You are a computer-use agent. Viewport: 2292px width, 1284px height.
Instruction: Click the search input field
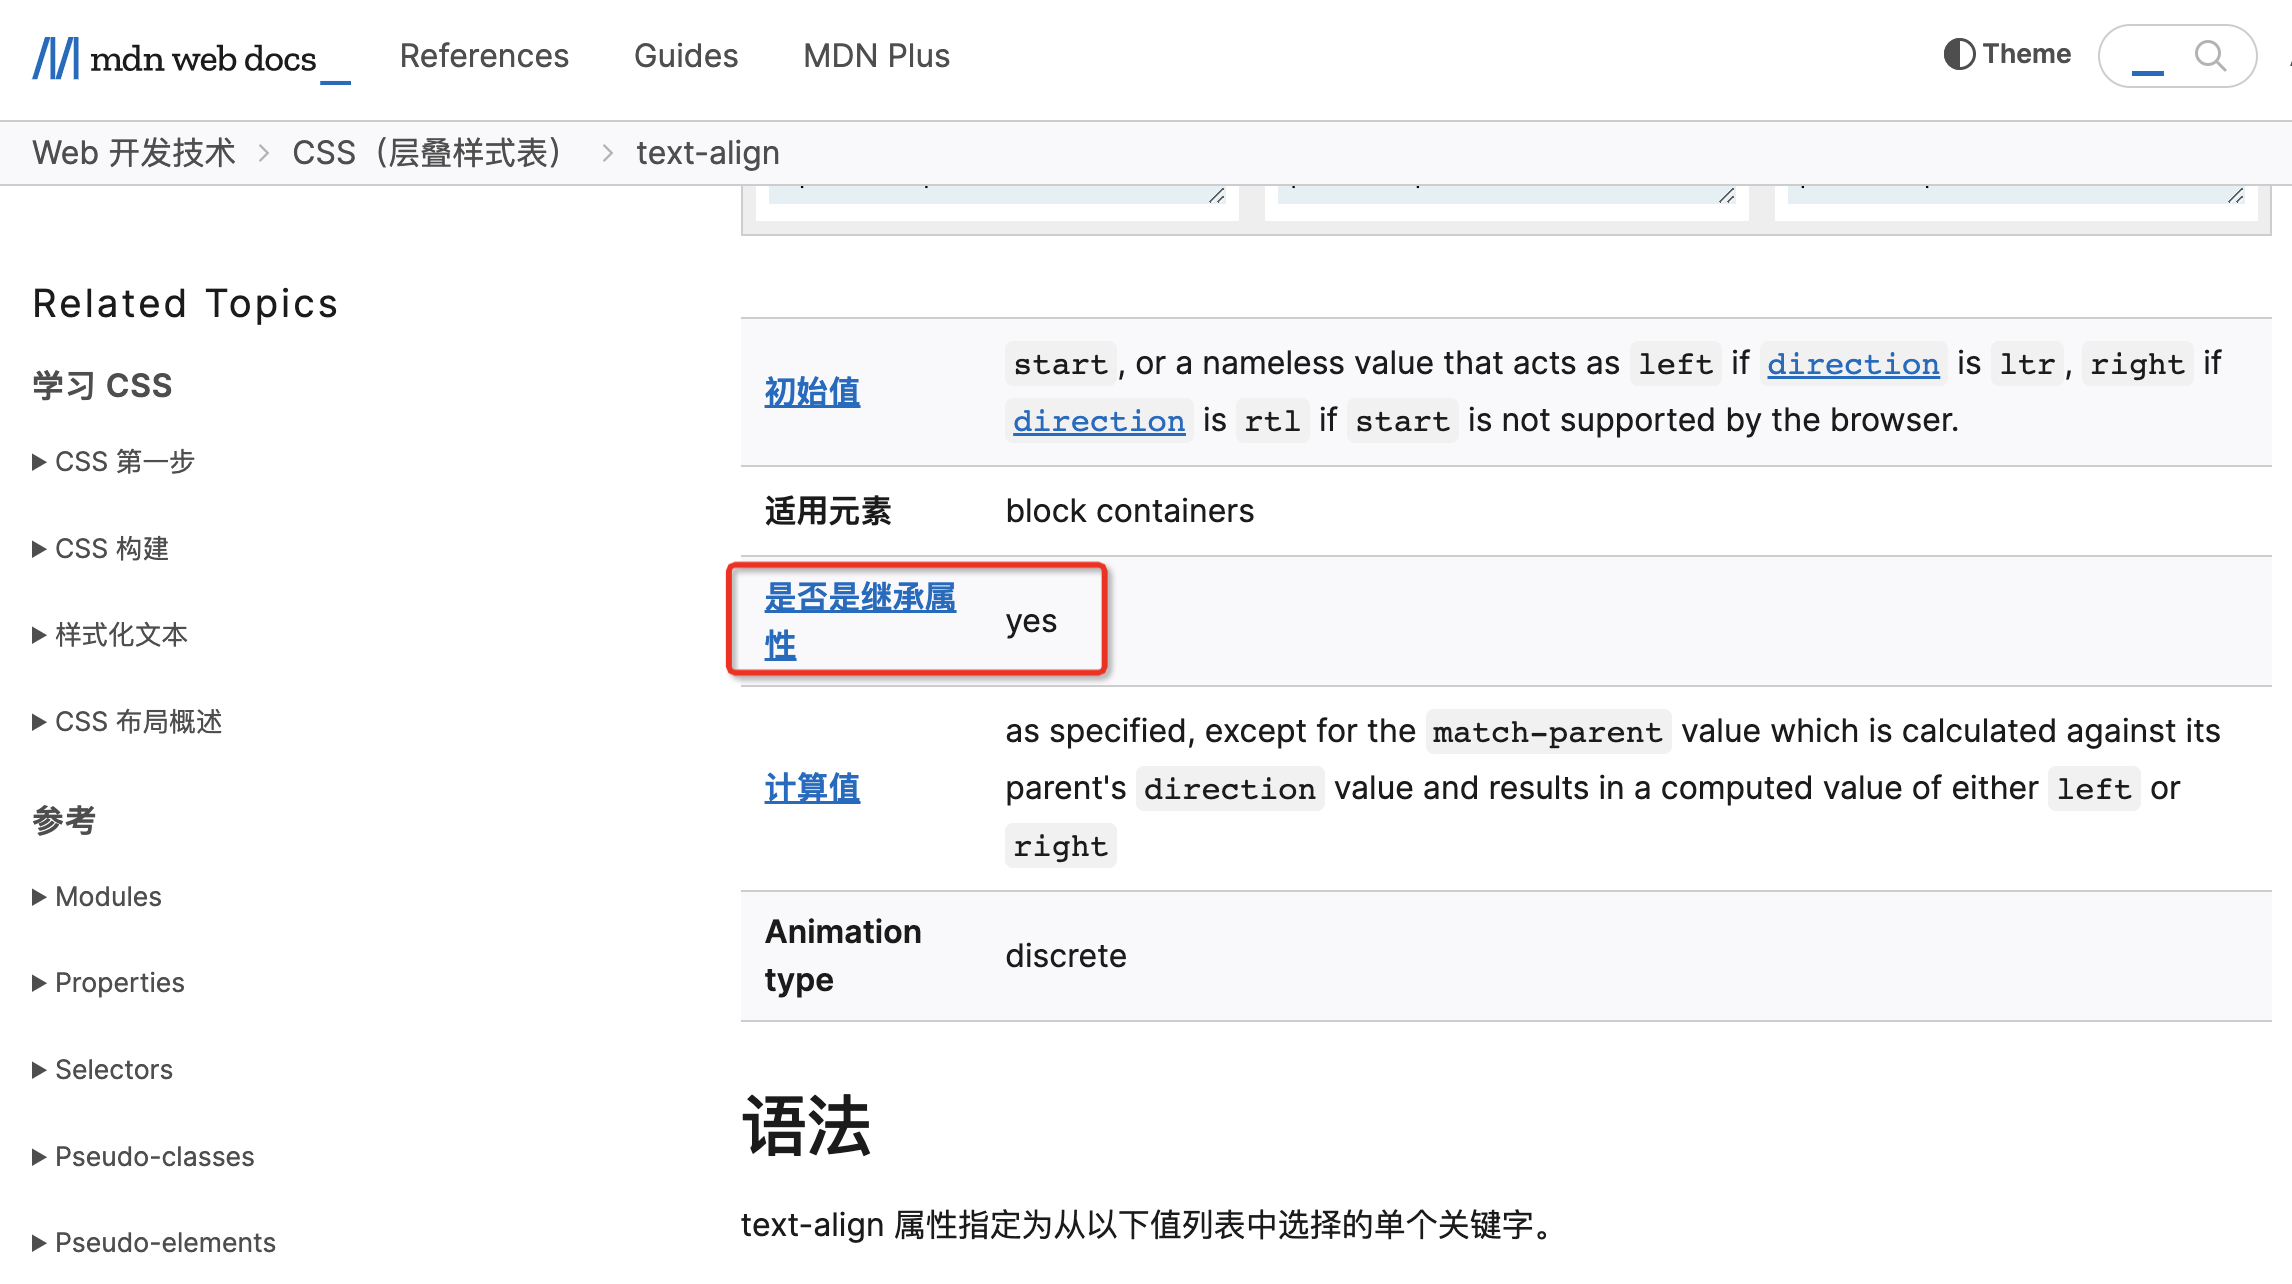pyautogui.click(x=2150, y=57)
